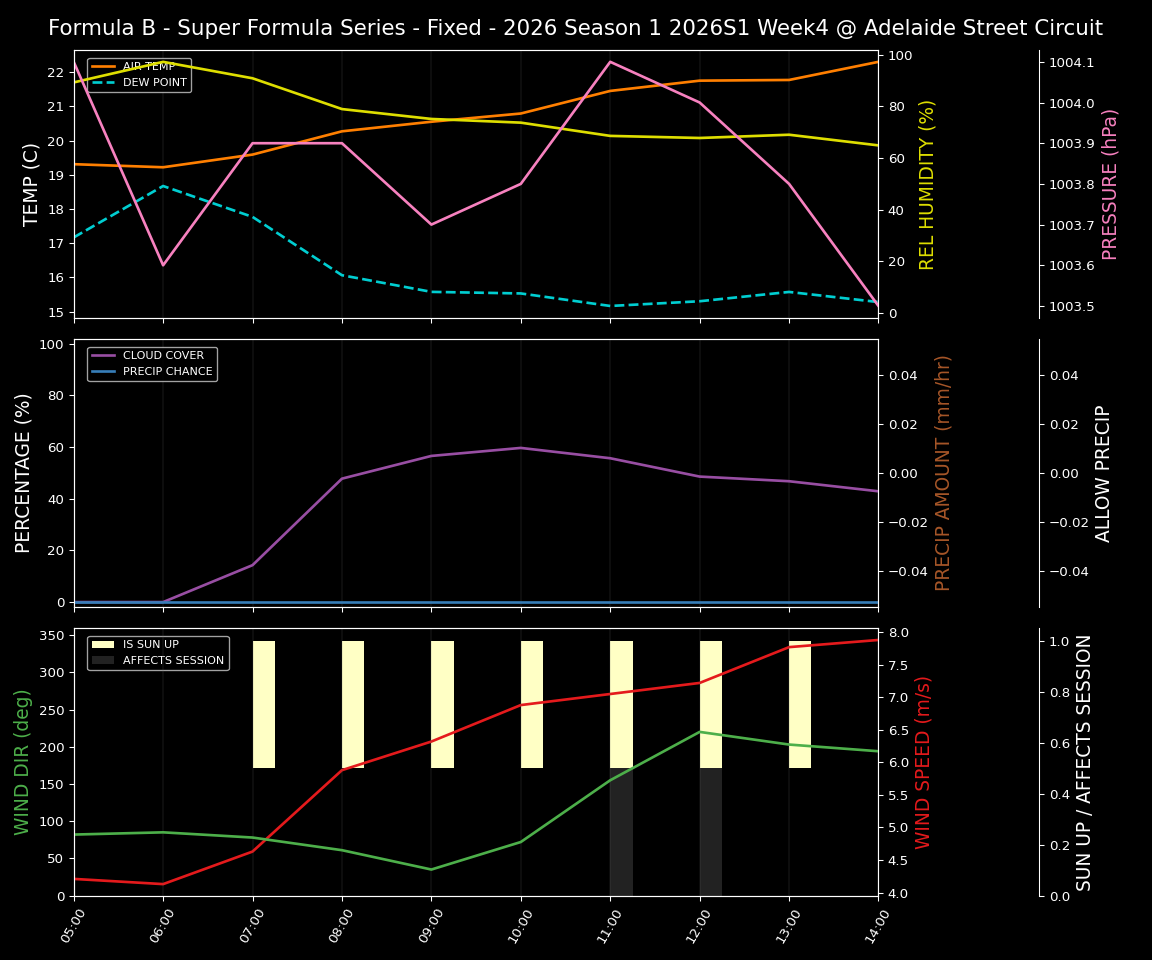The image size is (1152, 960).
Task: Click the yellow sun-up bar above 07:00
Action: (x=263, y=700)
